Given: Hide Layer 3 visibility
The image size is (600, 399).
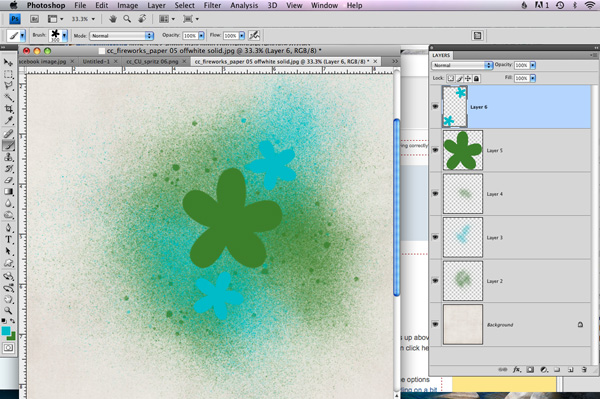Looking at the screenshot, I should (x=435, y=237).
